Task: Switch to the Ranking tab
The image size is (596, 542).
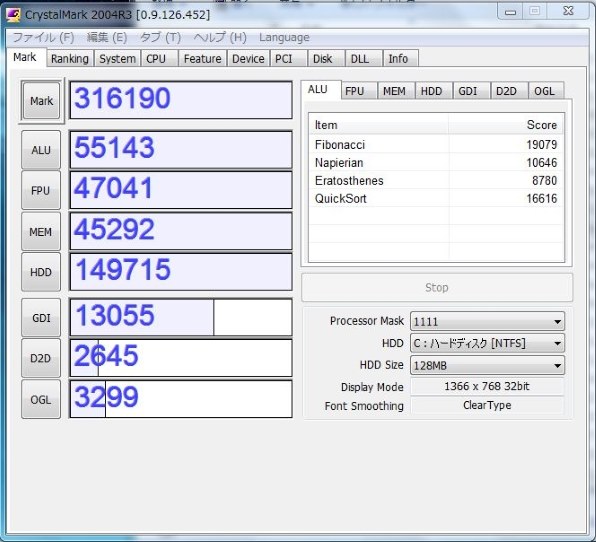Action: point(70,59)
